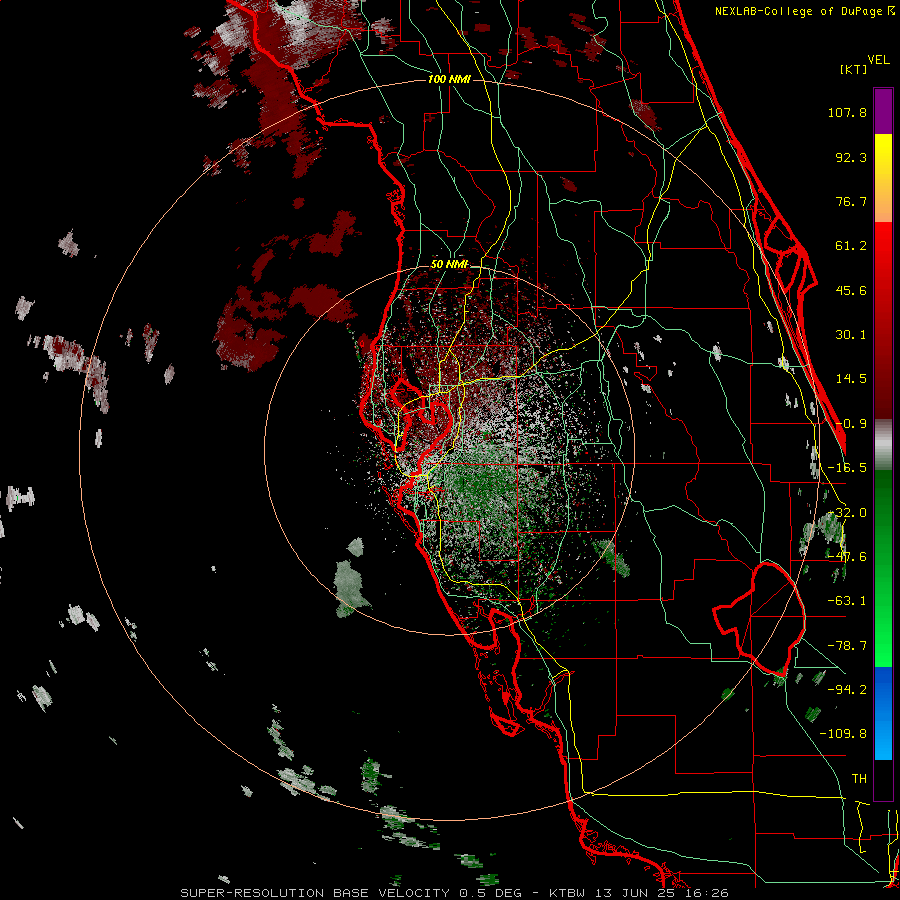Click the -32.0 velocity scale value
Viewport: 900px width, 900px height.
pyautogui.click(x=847, y=513)
